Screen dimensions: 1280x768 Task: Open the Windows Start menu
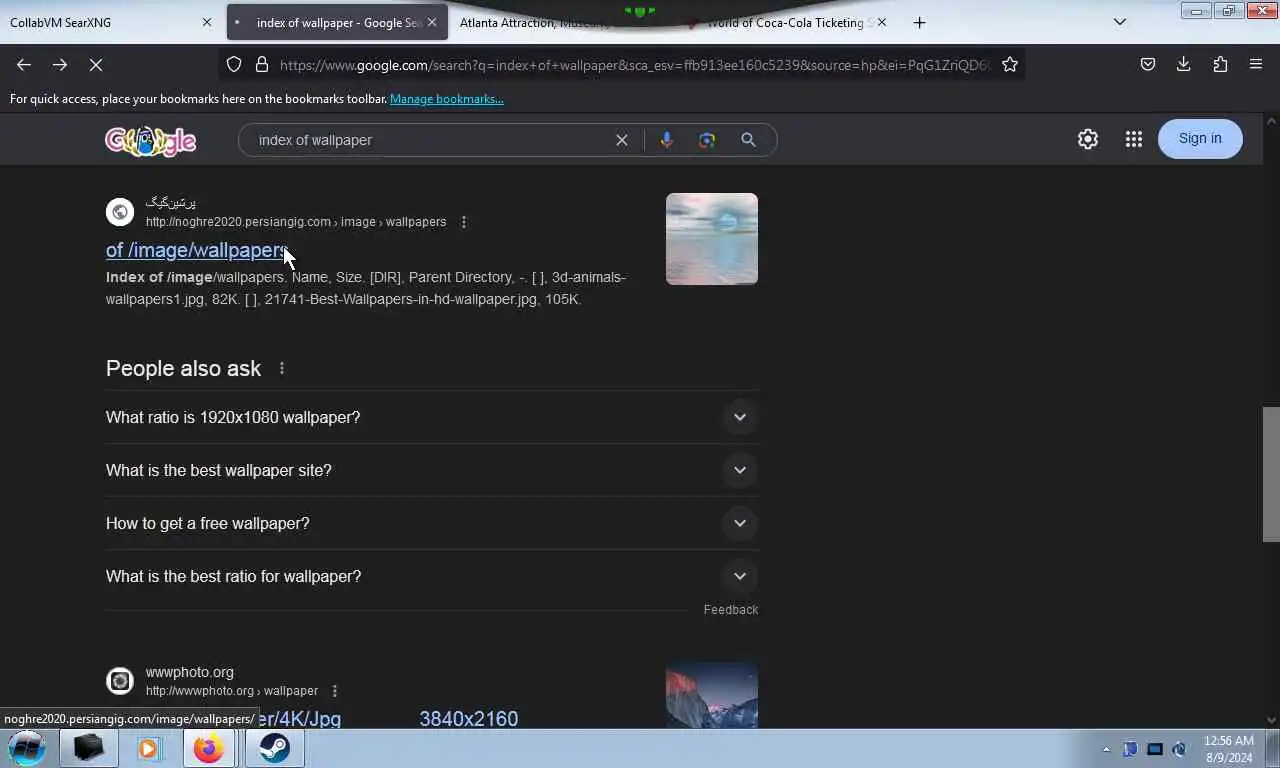point(27,748)
